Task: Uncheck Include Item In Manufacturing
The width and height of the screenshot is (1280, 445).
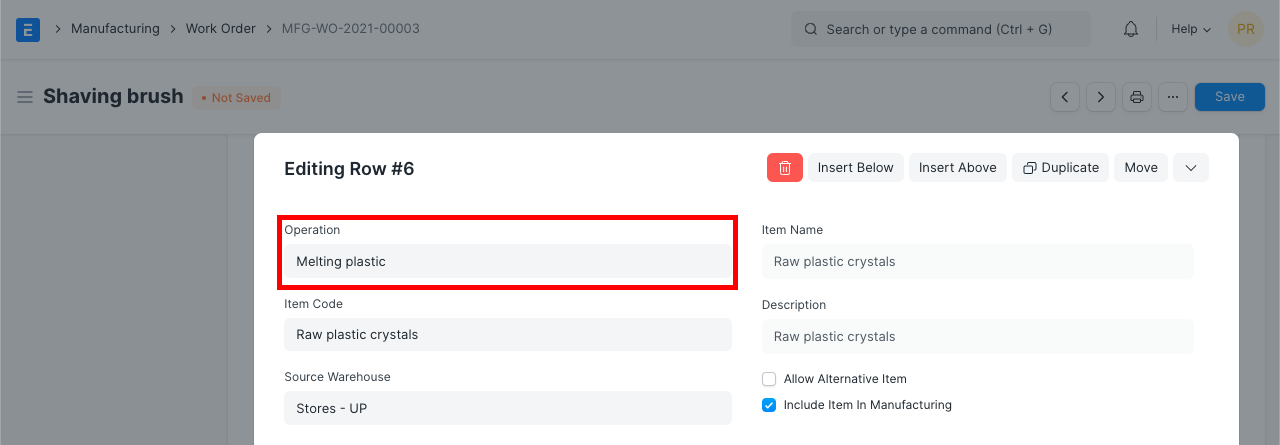Action: [x=769, y=405]
